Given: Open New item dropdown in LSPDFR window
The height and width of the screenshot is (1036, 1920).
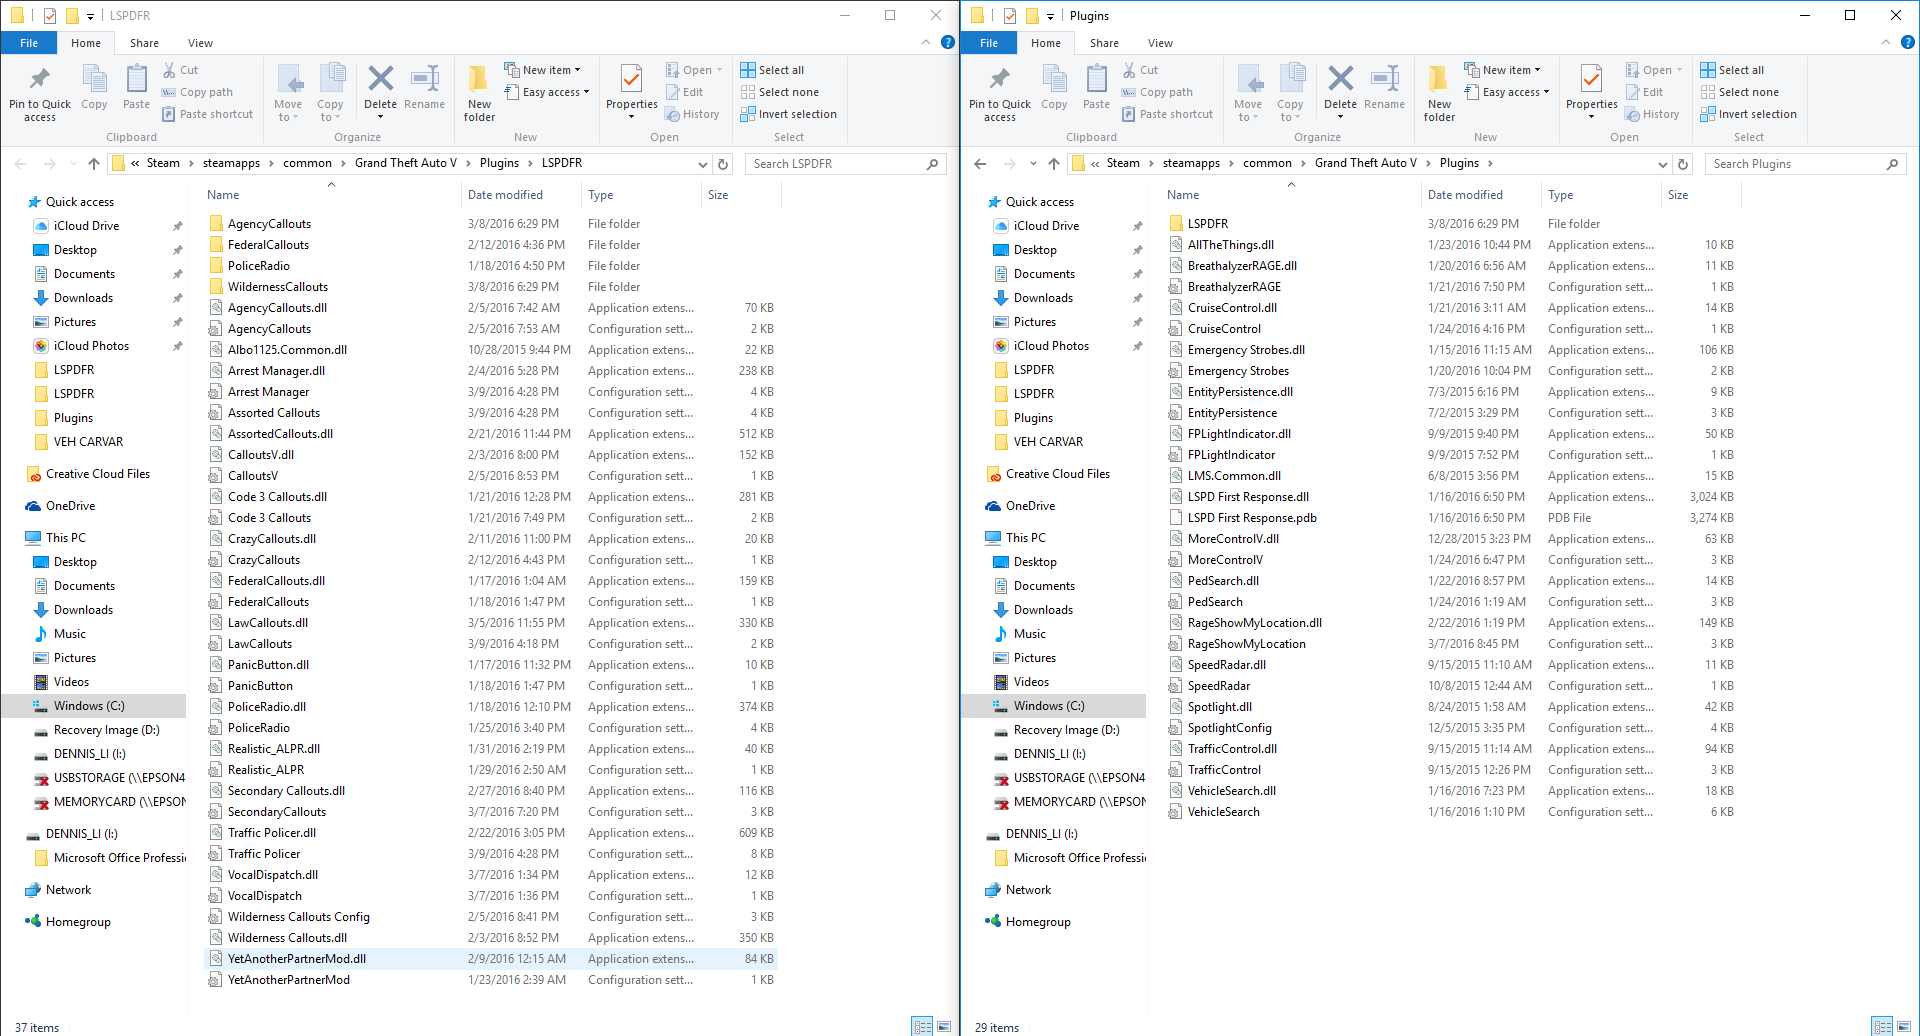Looking at the screenshot, I should 542,70.
